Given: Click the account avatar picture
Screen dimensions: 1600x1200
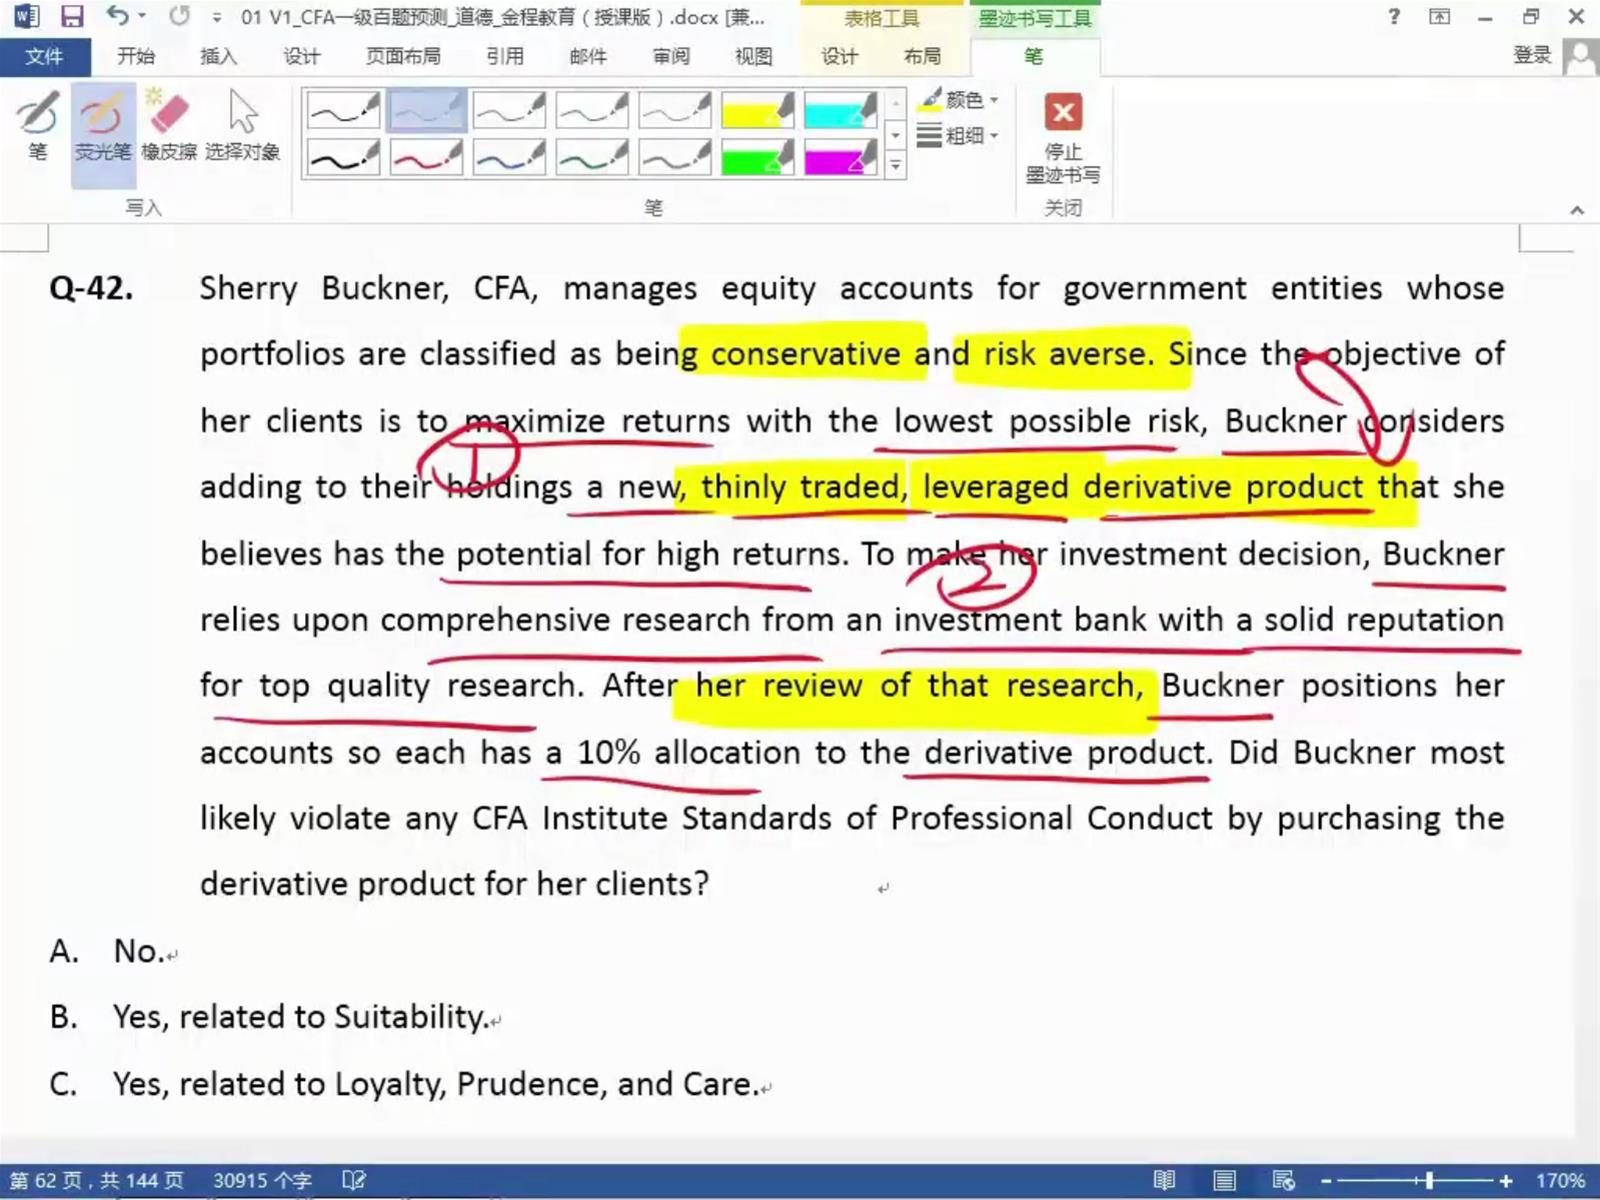Looking at the screenshot, I should [x=1580, y=56].
